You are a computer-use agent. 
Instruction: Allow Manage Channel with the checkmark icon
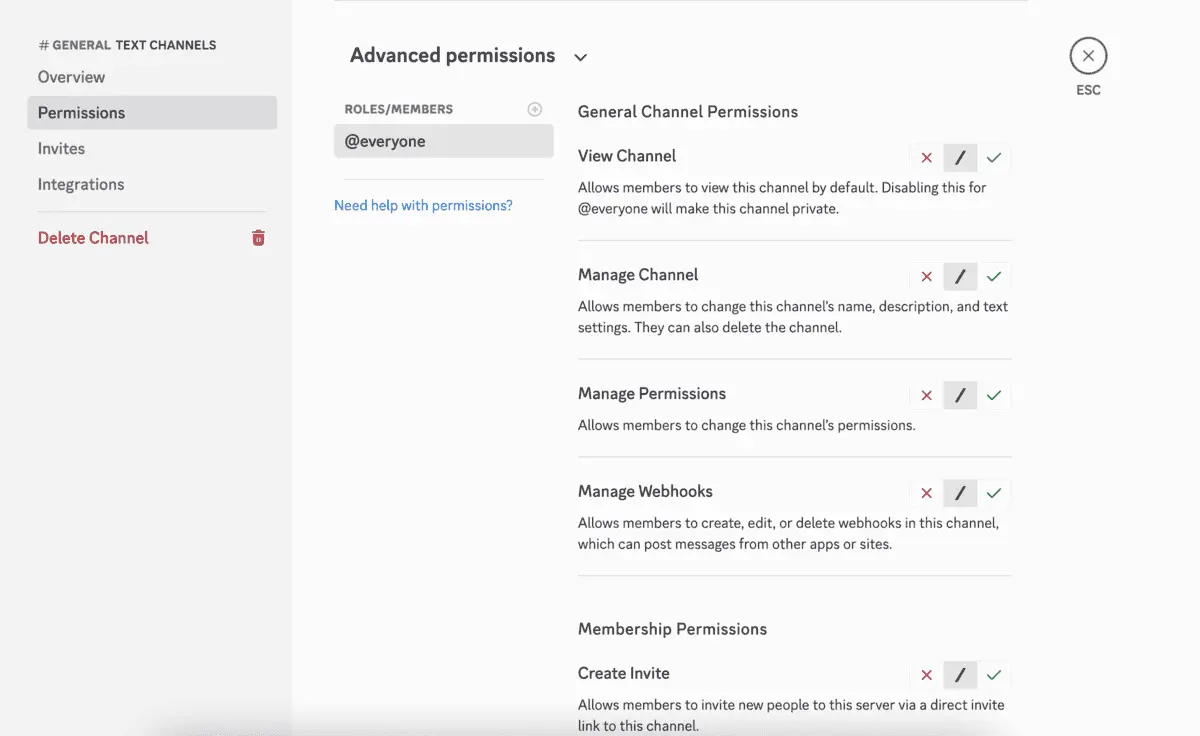point(994,276)
